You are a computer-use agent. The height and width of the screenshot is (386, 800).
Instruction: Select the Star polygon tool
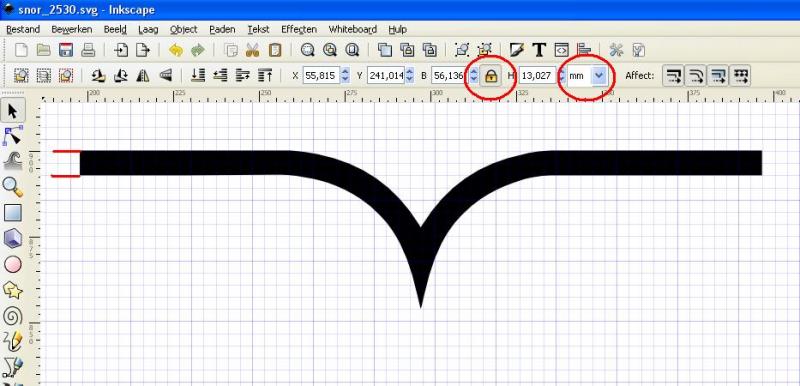click(13, 291)
